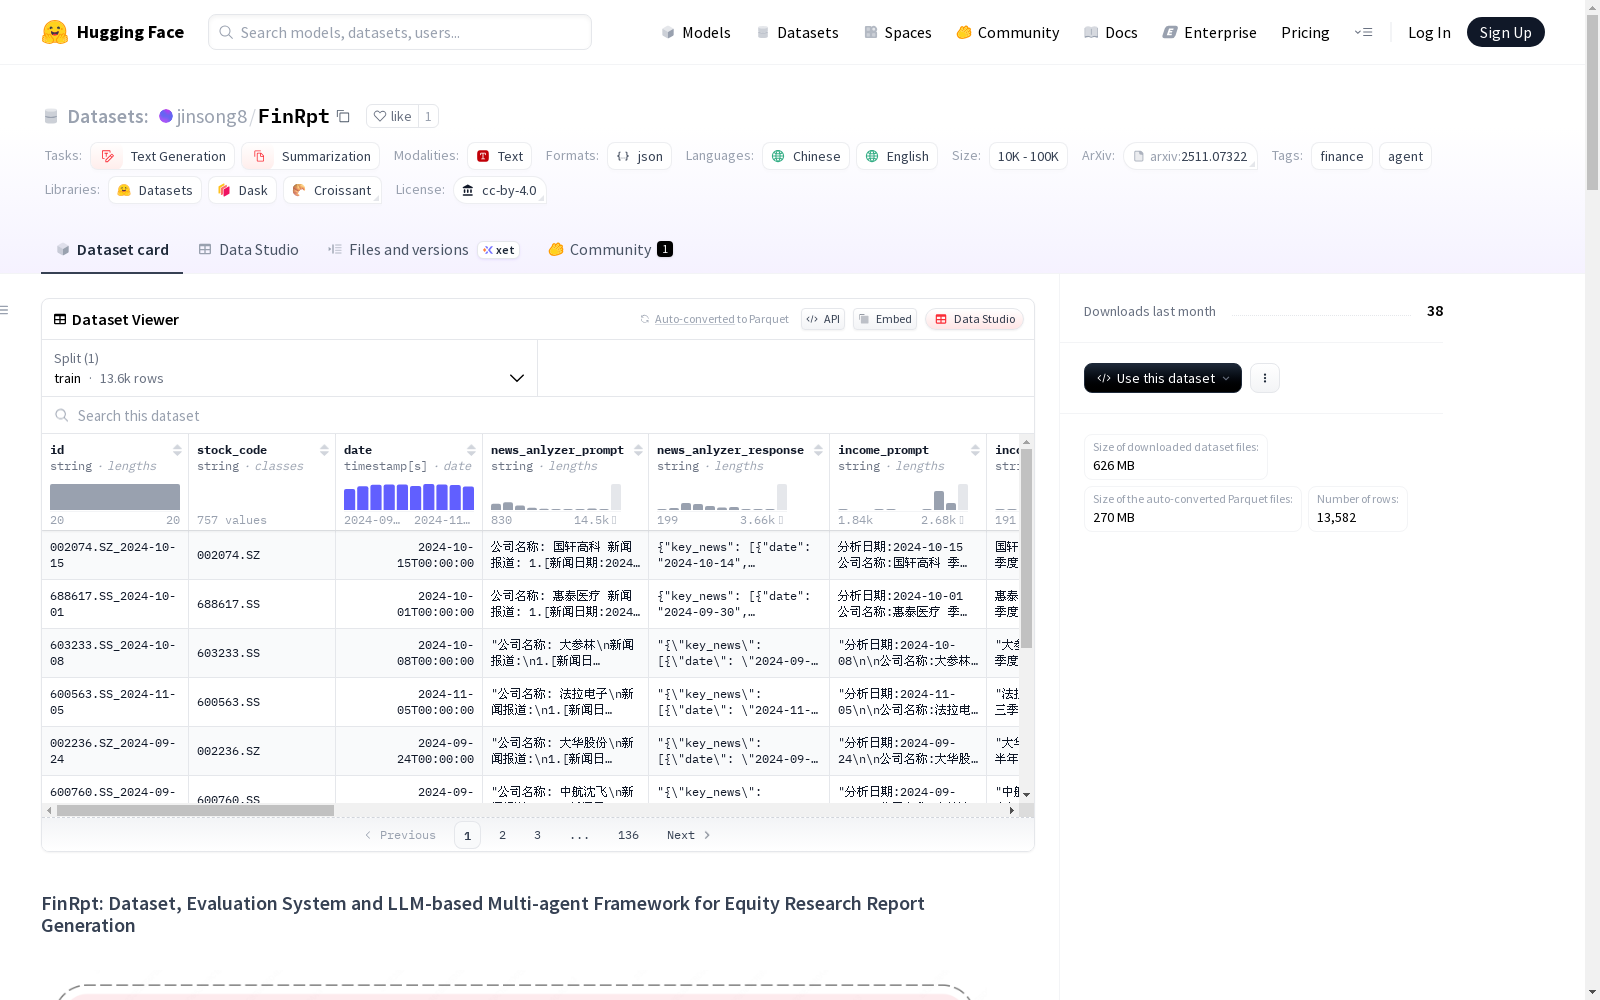Click the date column histogram

409,497
